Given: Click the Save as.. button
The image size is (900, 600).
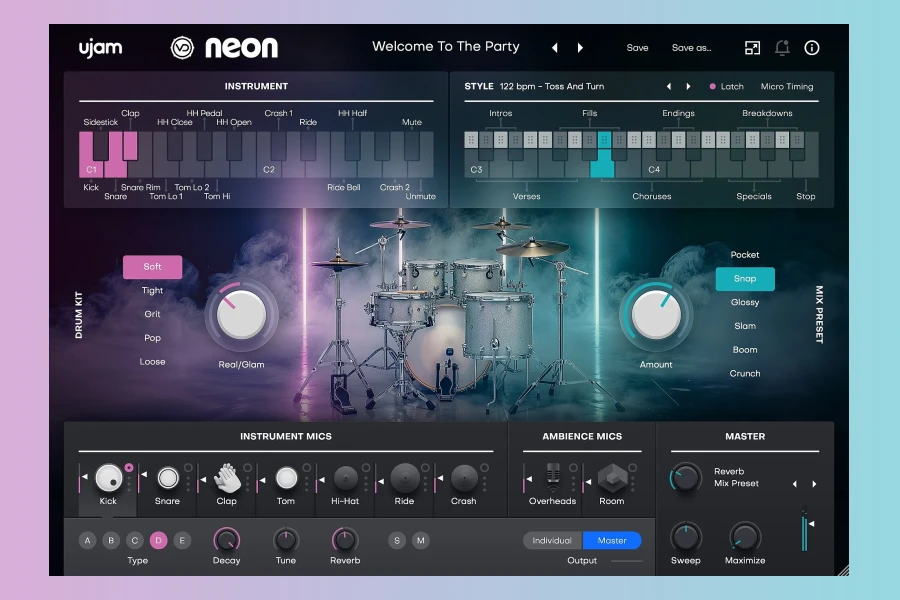Looking at the screenshot, I should tap(691, 48).
